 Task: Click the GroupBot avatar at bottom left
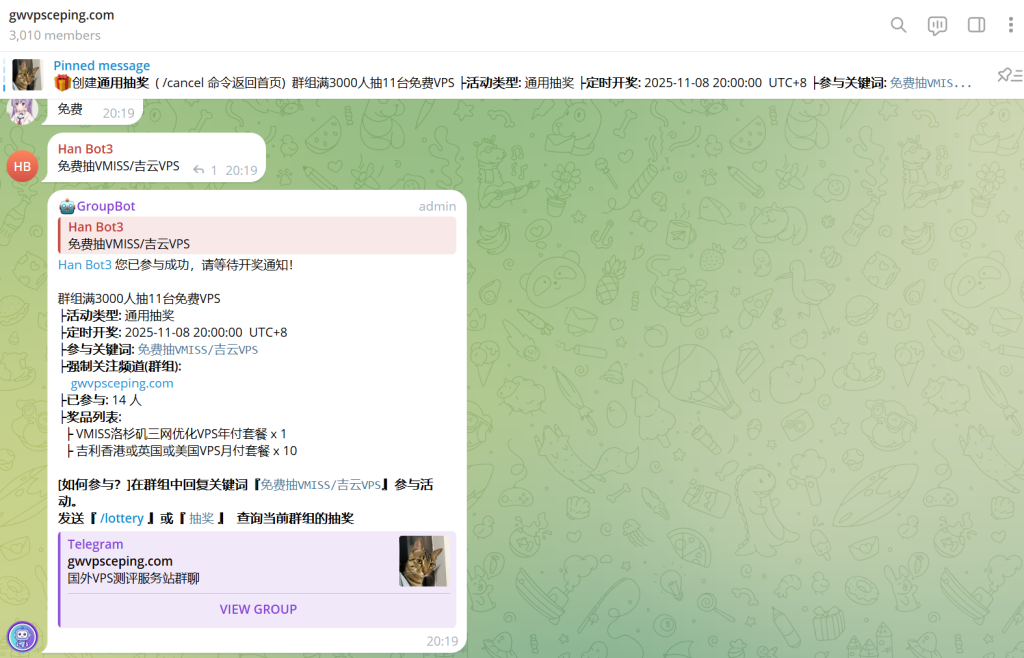click(x=22, y=637)
